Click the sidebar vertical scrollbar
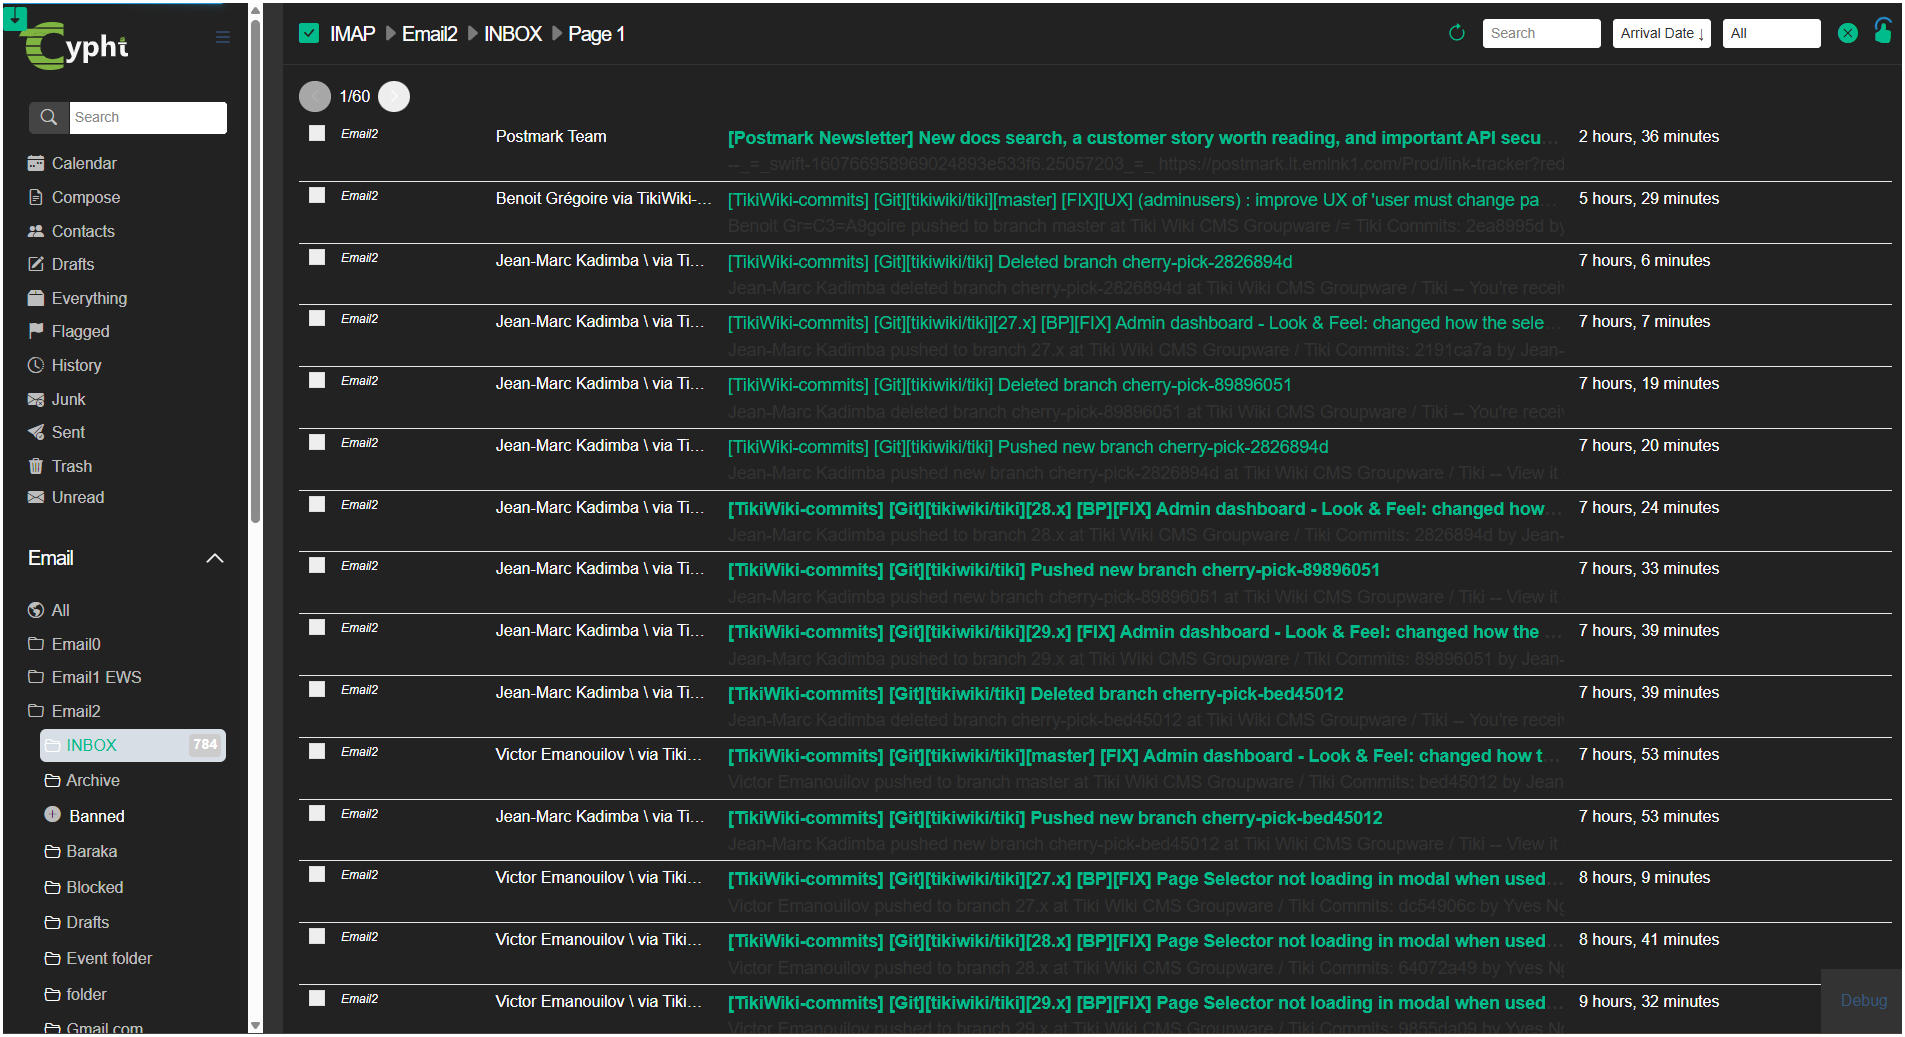 click(x=255, y=300)
